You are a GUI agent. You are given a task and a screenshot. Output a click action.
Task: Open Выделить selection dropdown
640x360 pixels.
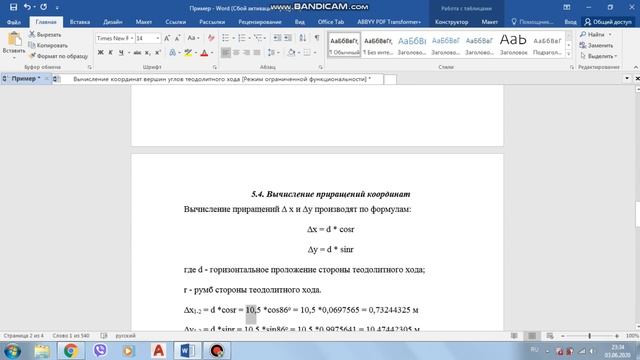(598, 56)
